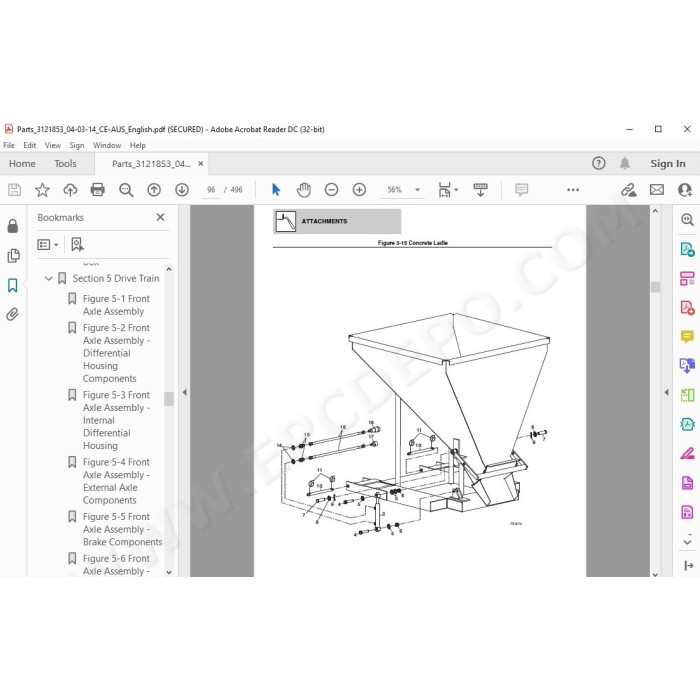Click the upload to cloud icon
700x700 pixels.
coord(70,190)
